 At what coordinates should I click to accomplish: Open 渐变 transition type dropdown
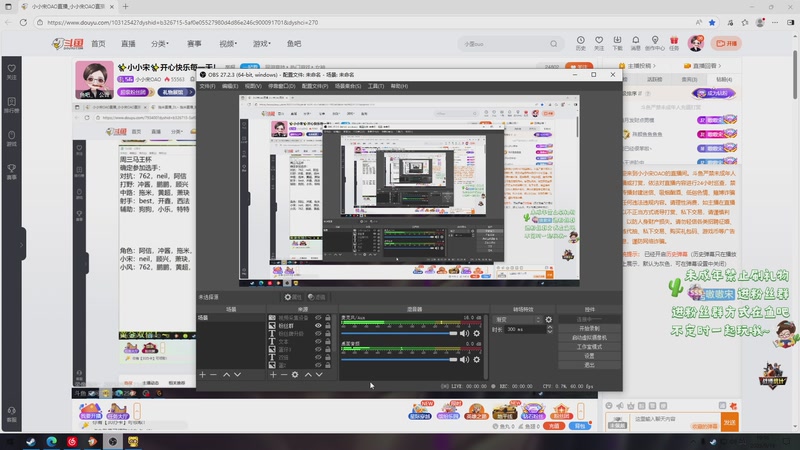pyautogui.click(x=518, y=320)
